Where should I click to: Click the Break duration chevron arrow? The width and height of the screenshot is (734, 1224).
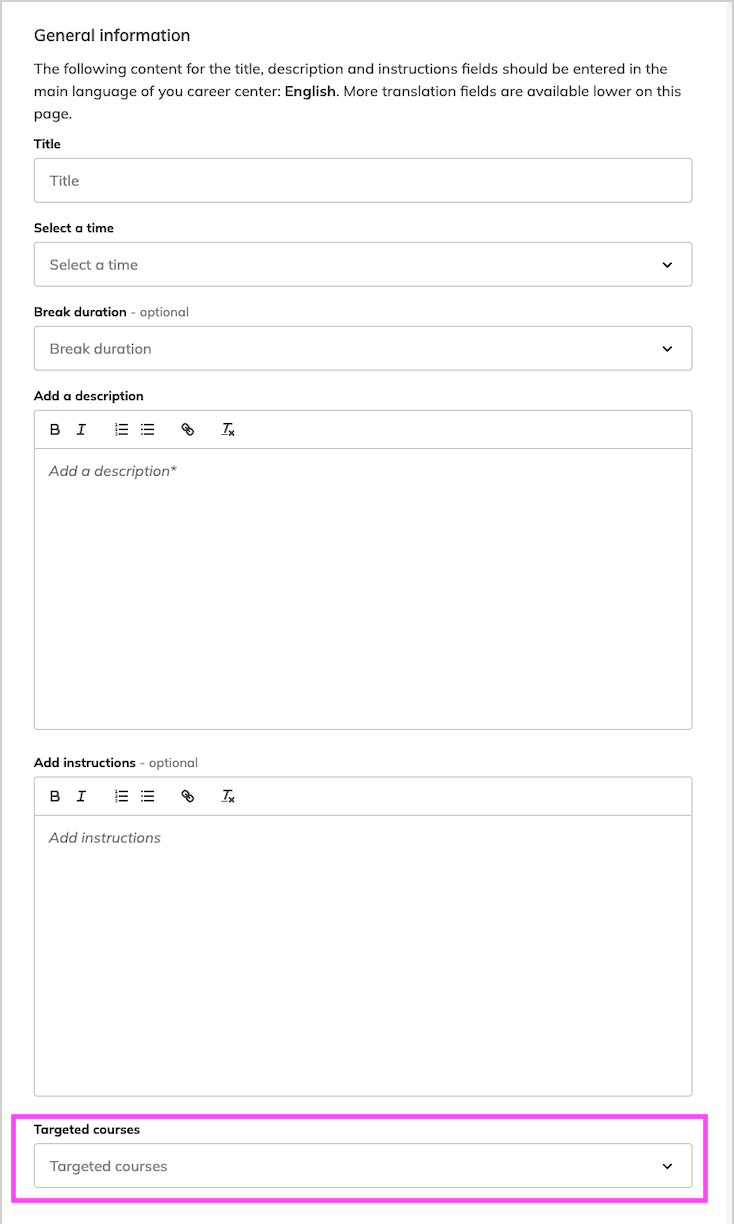[667, 349]
